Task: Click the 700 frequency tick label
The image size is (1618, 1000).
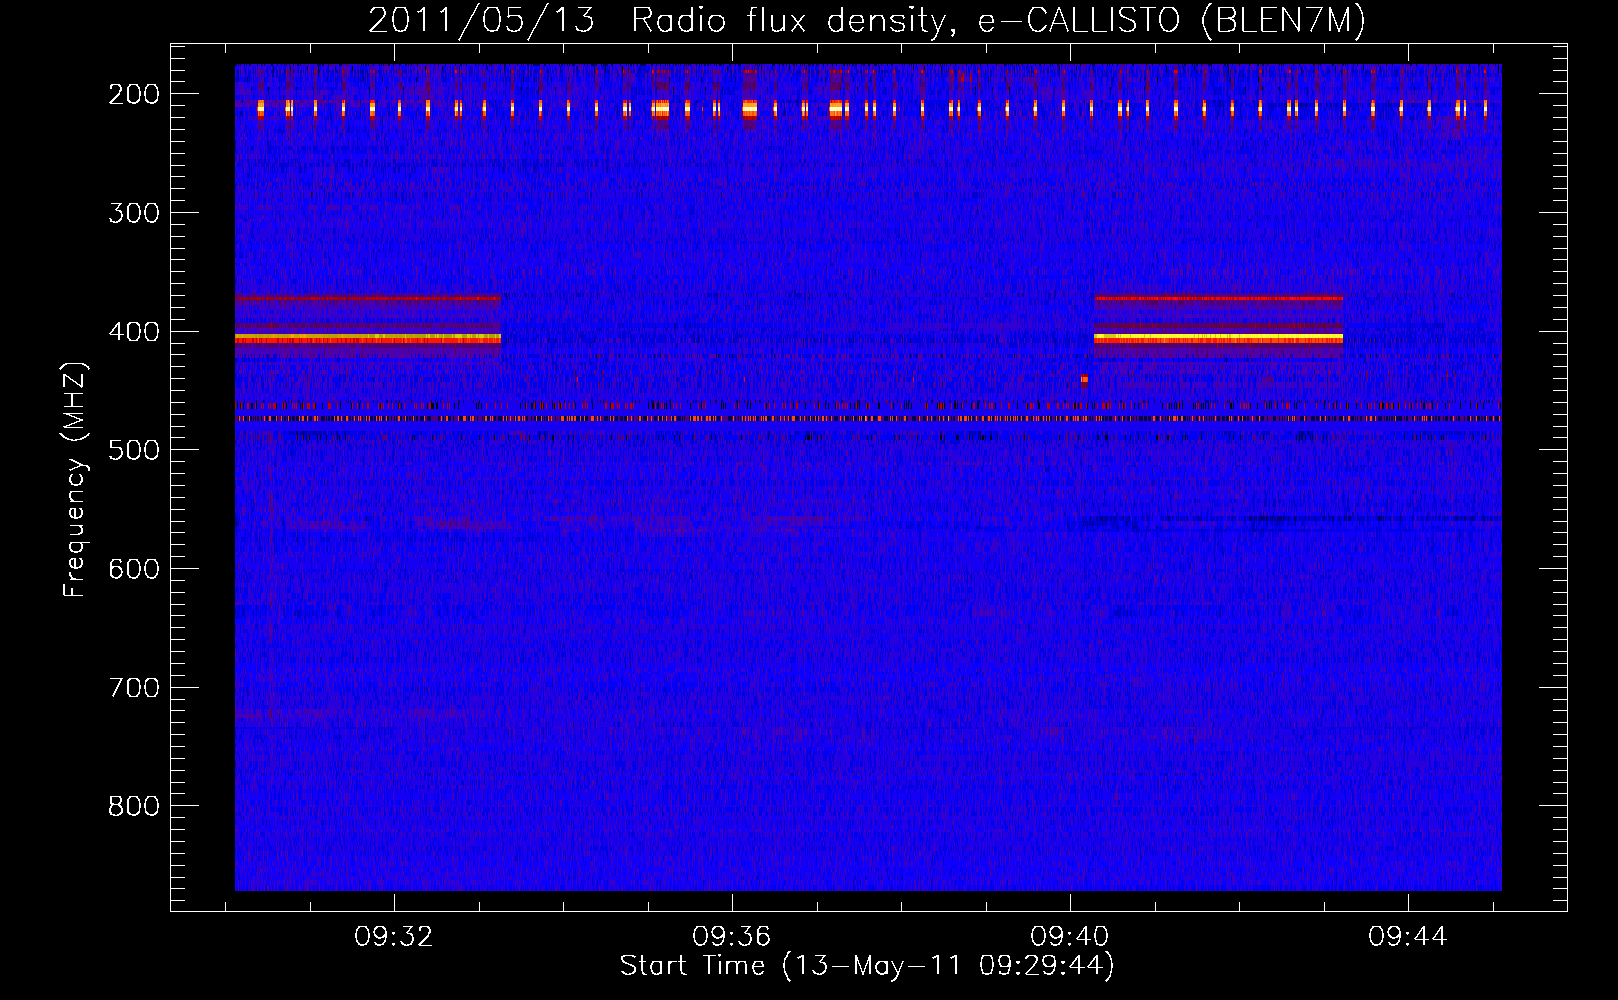Action: point(134,688)
